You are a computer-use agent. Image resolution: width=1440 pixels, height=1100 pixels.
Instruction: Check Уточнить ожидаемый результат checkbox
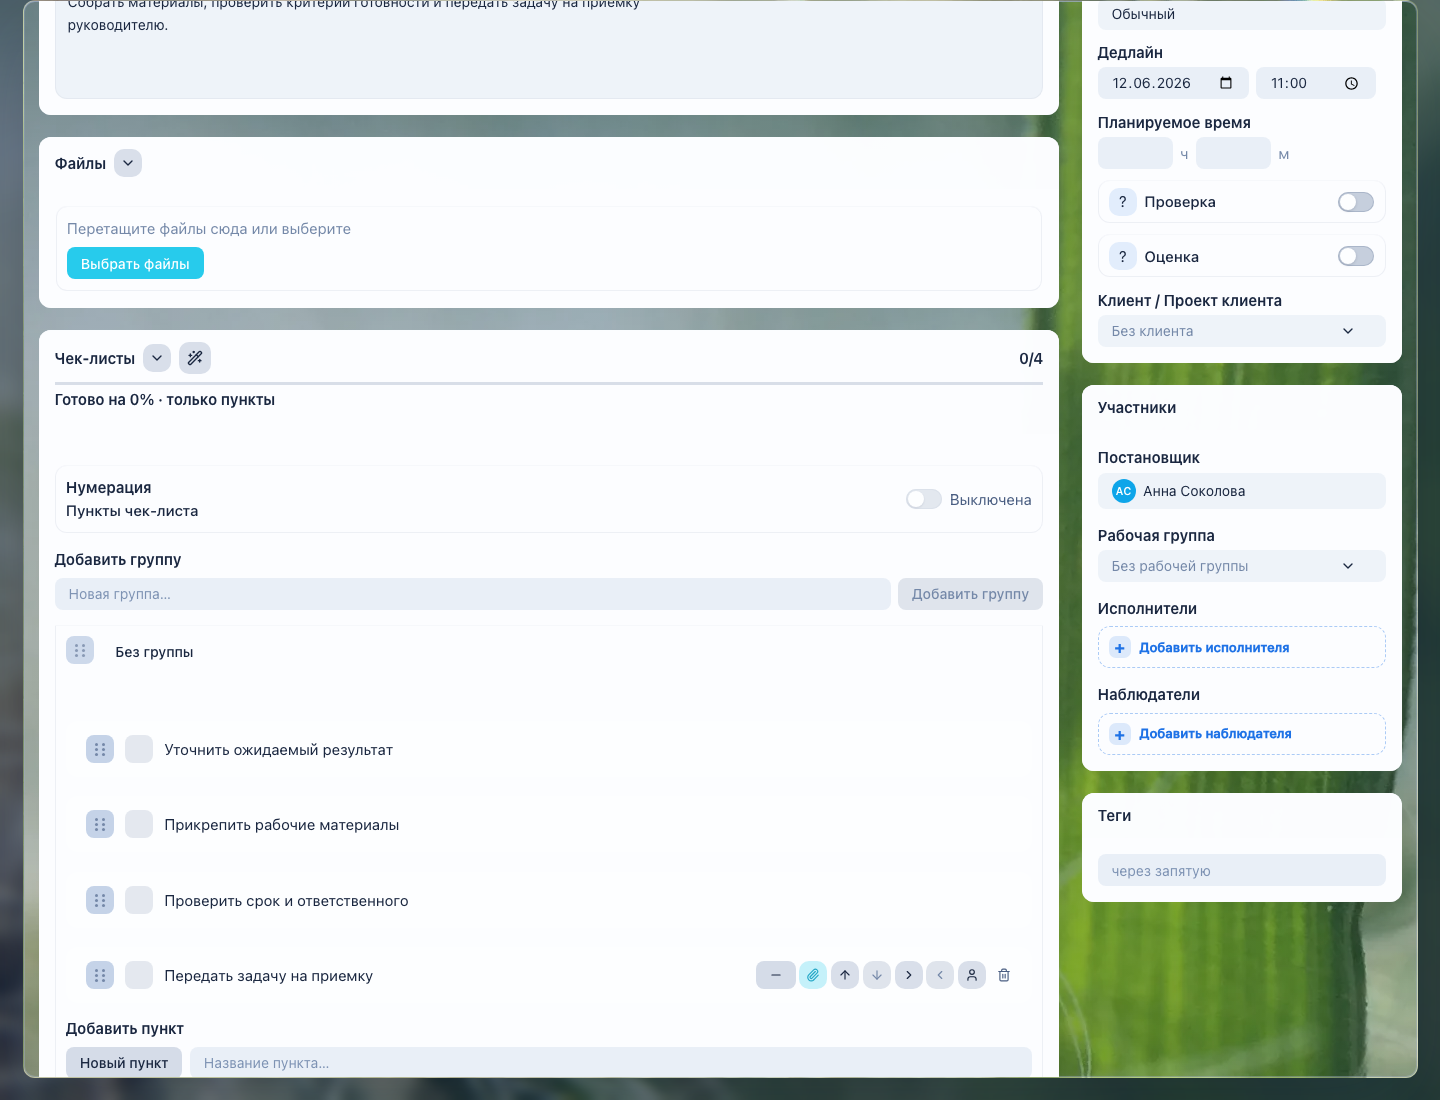(139, 749)
